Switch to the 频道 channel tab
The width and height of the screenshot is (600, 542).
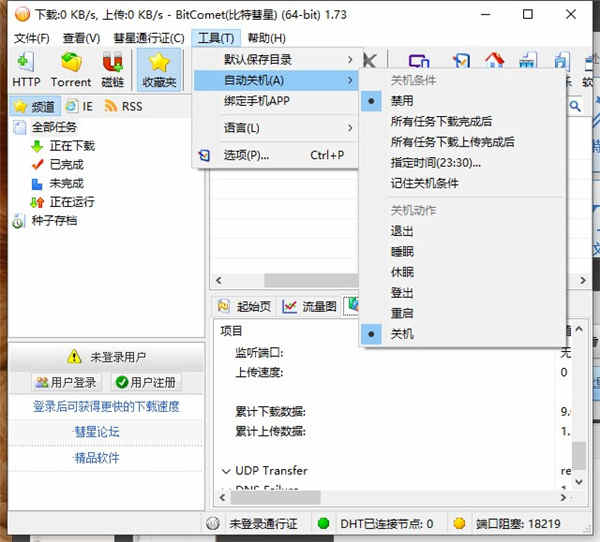click(35, 106)
